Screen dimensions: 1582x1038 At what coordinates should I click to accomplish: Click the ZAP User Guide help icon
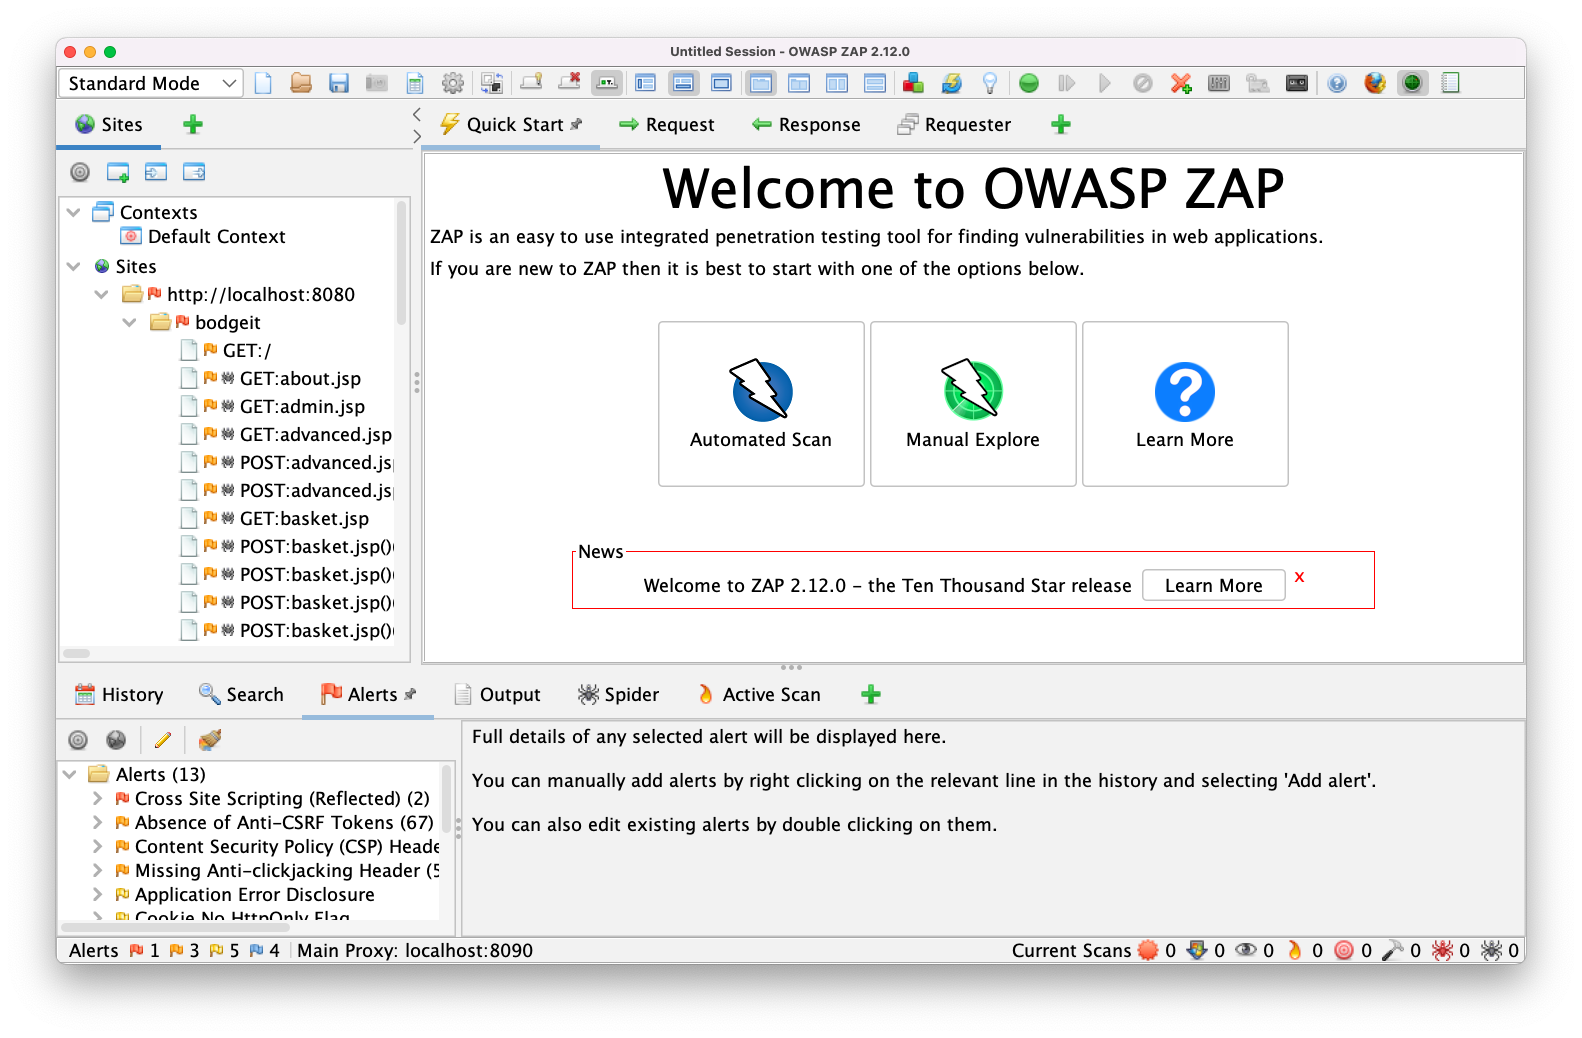pos(1337,83)
